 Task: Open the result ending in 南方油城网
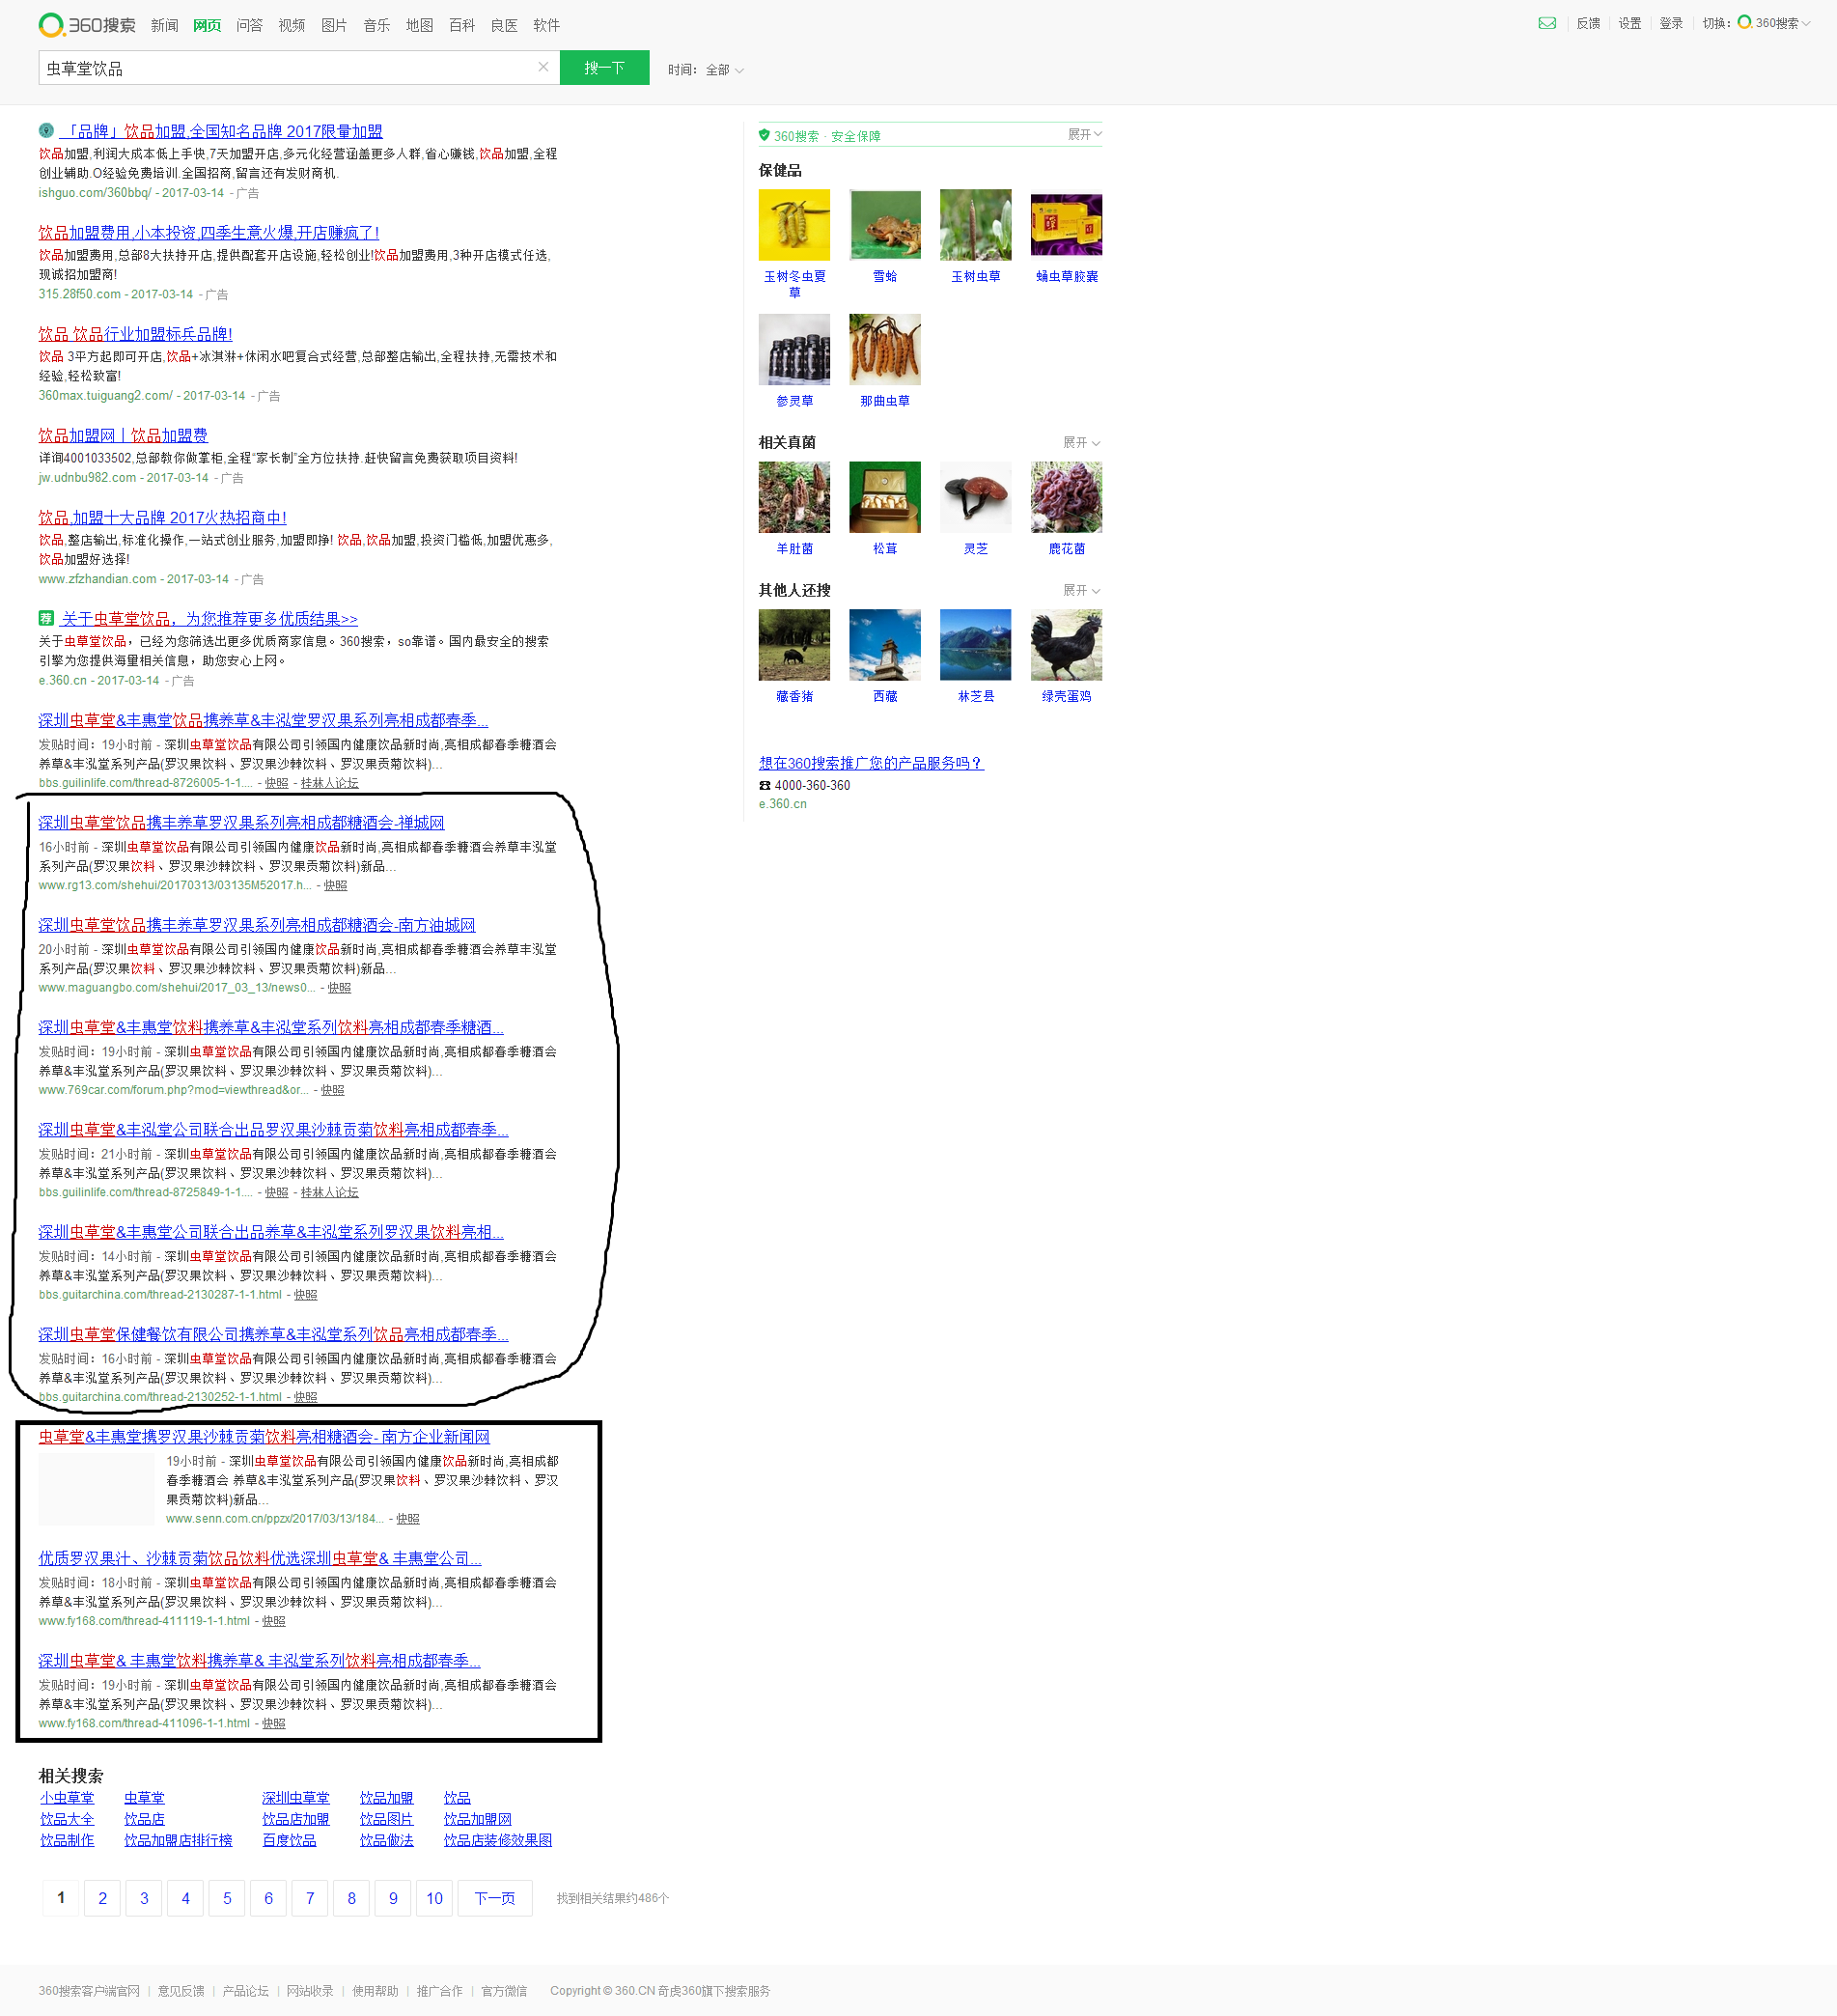pos(257,925)
